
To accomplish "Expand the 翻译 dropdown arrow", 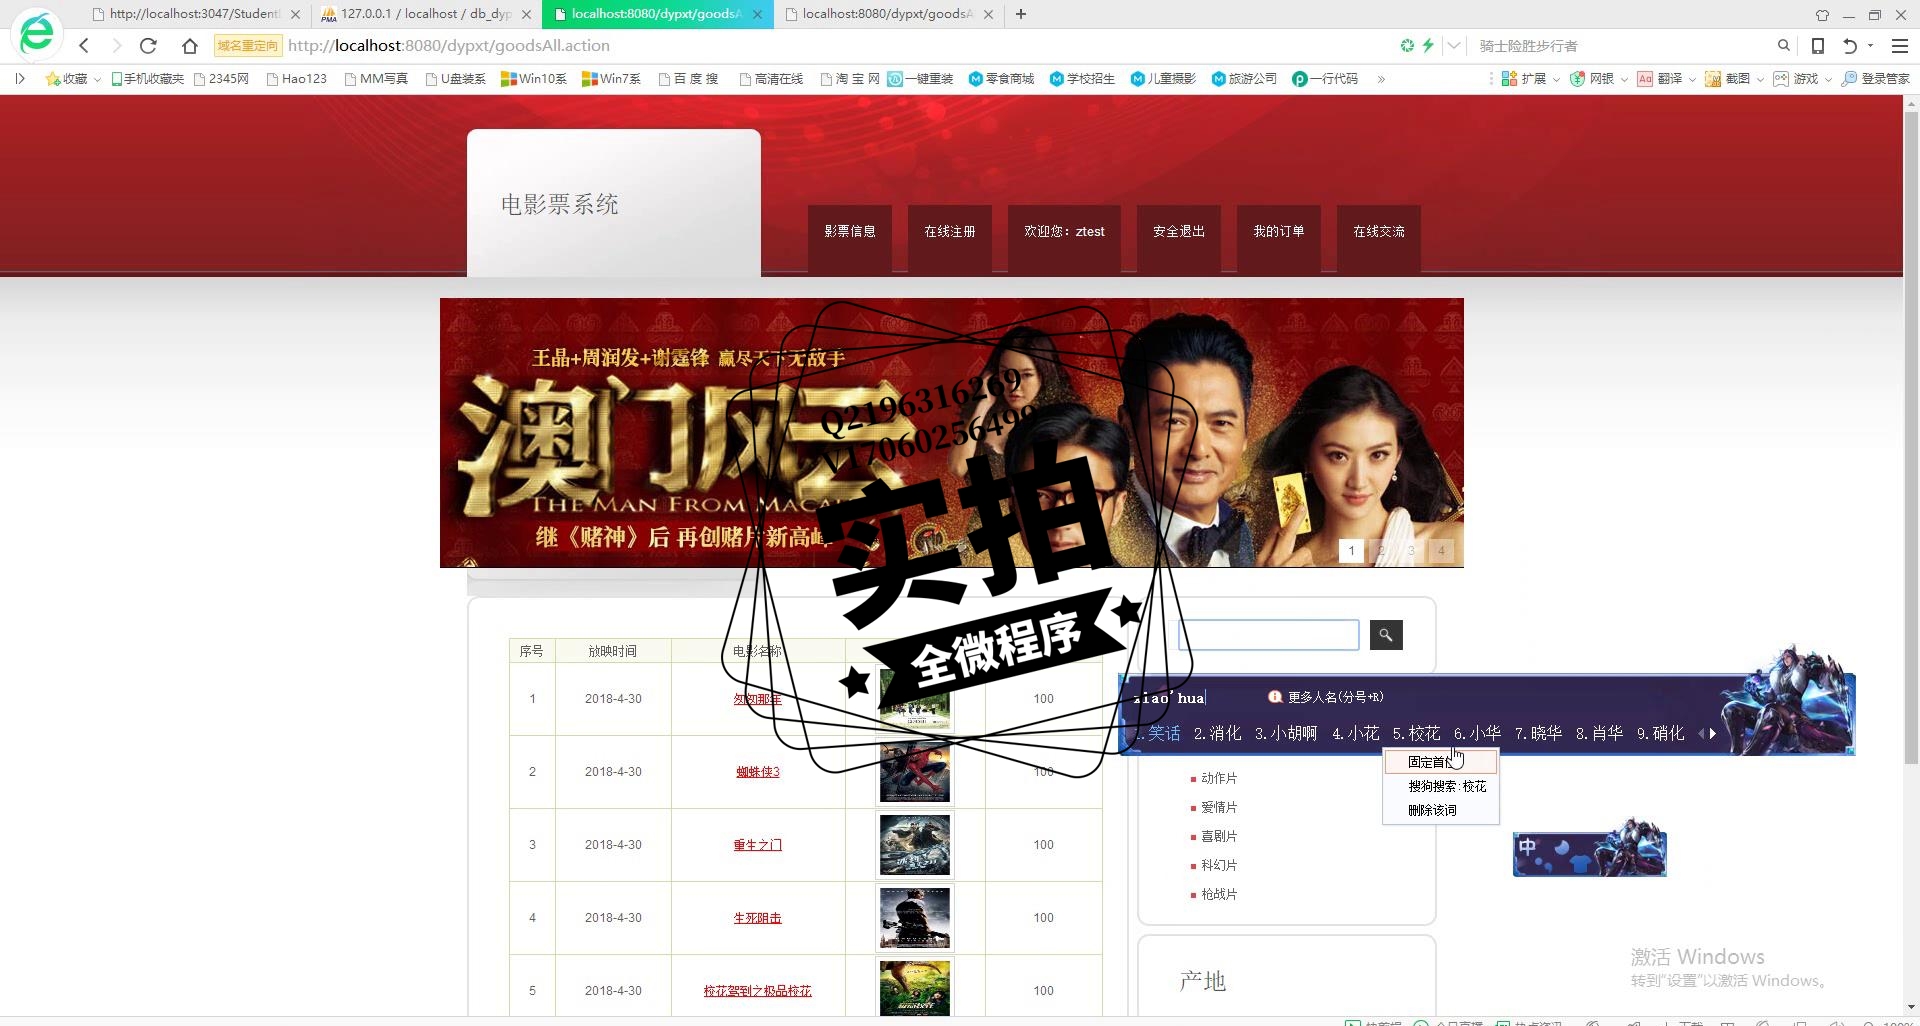I will [x=1692, y=80].
